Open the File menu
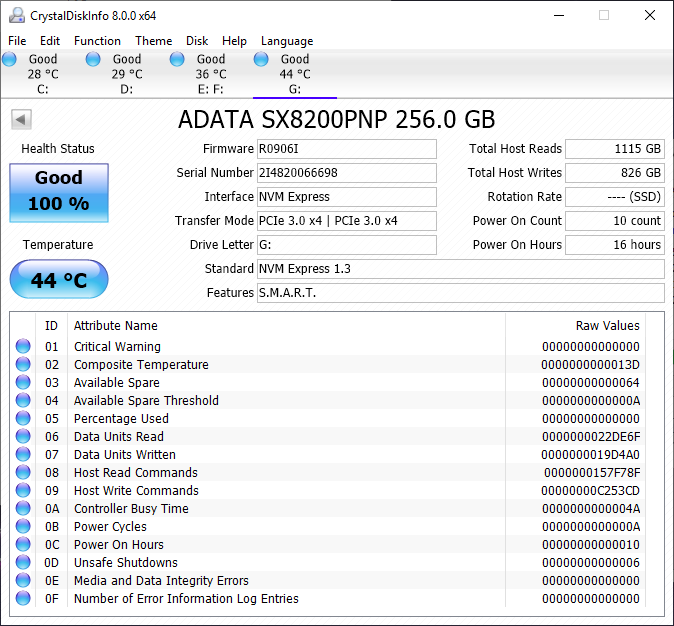Screen dimensions: 674x626 [x=17, y=41]
